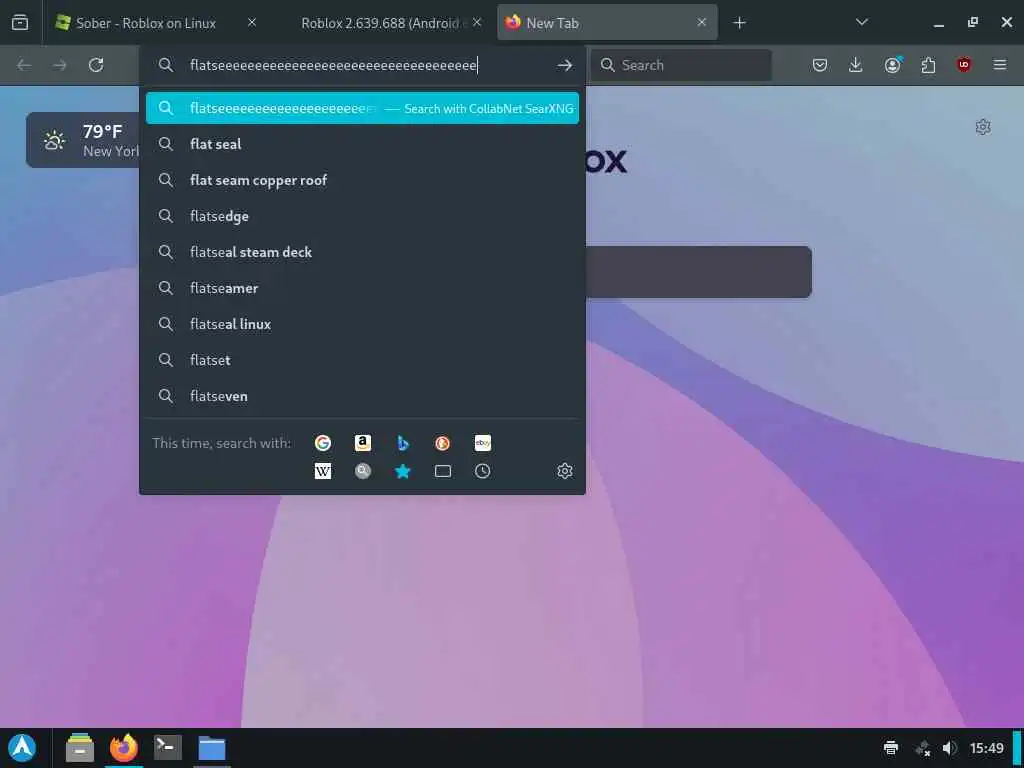
Task: Open the Arch Linux application launcher
Action: (22, 748)
